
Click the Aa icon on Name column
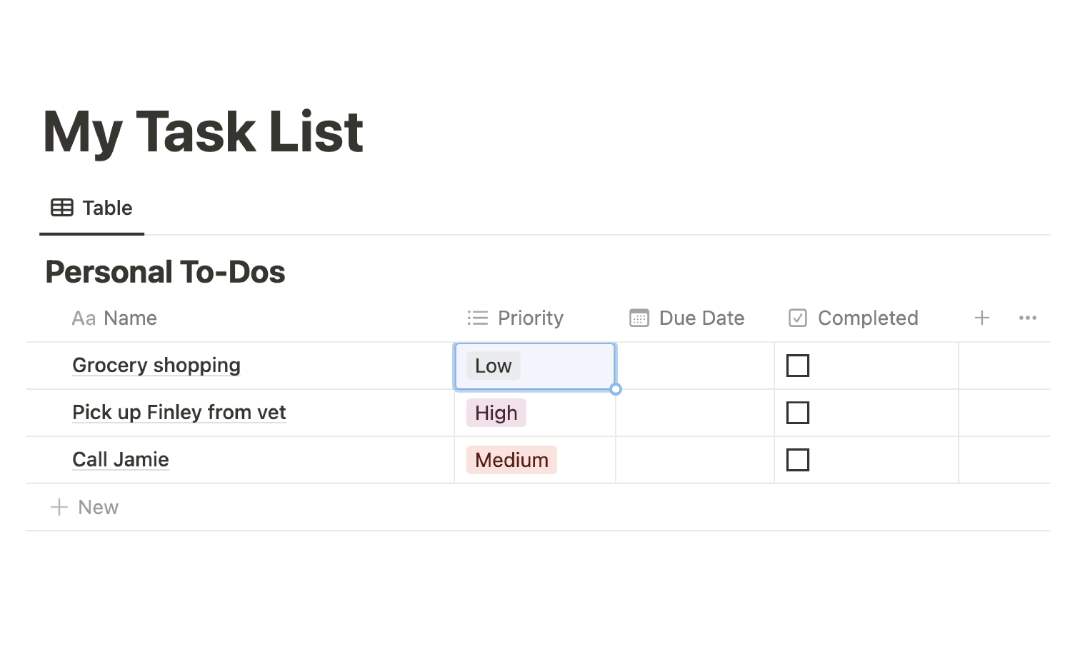83,318
